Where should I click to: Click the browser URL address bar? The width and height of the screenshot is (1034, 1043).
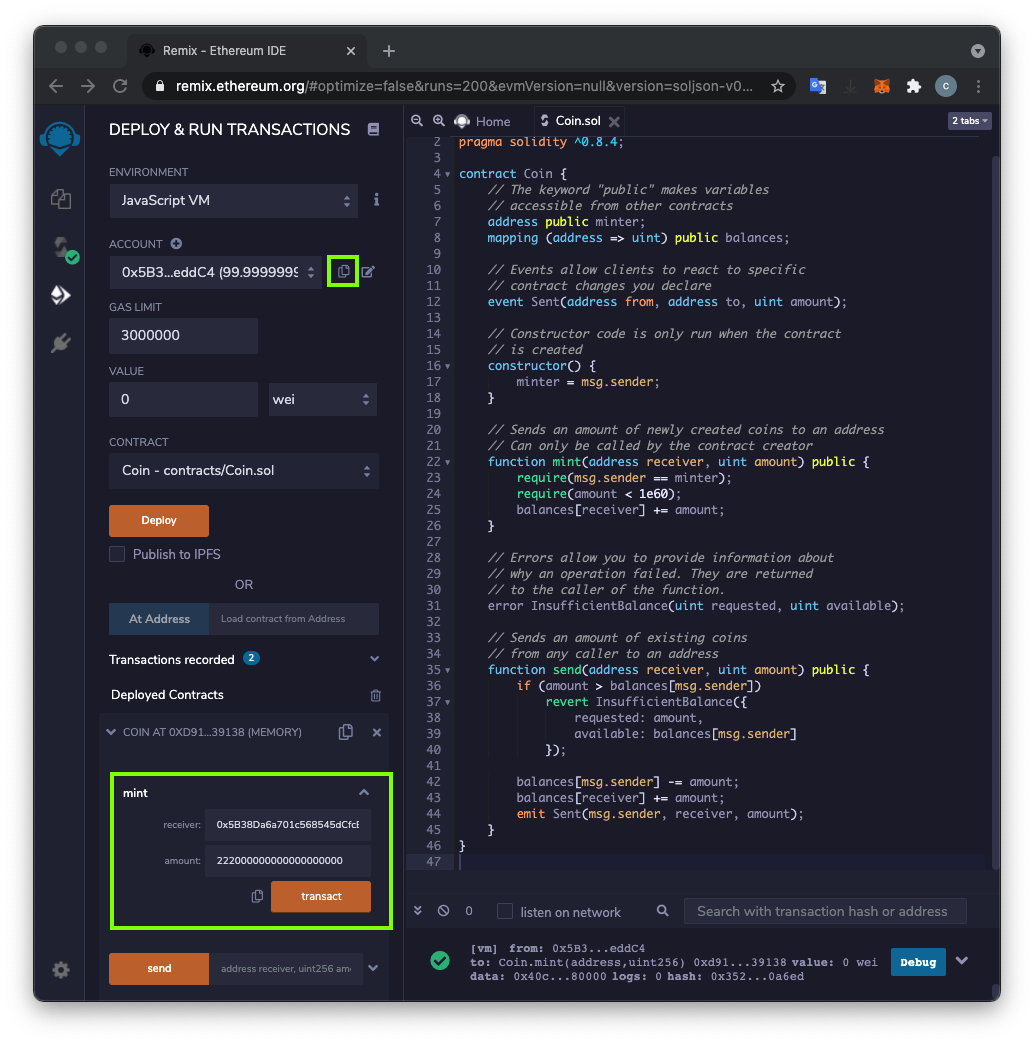(x=463, y=86)
